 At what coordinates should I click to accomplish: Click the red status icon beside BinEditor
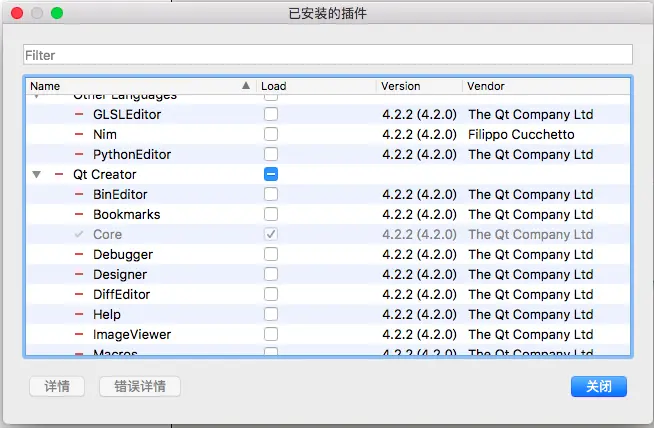(79, 194)
